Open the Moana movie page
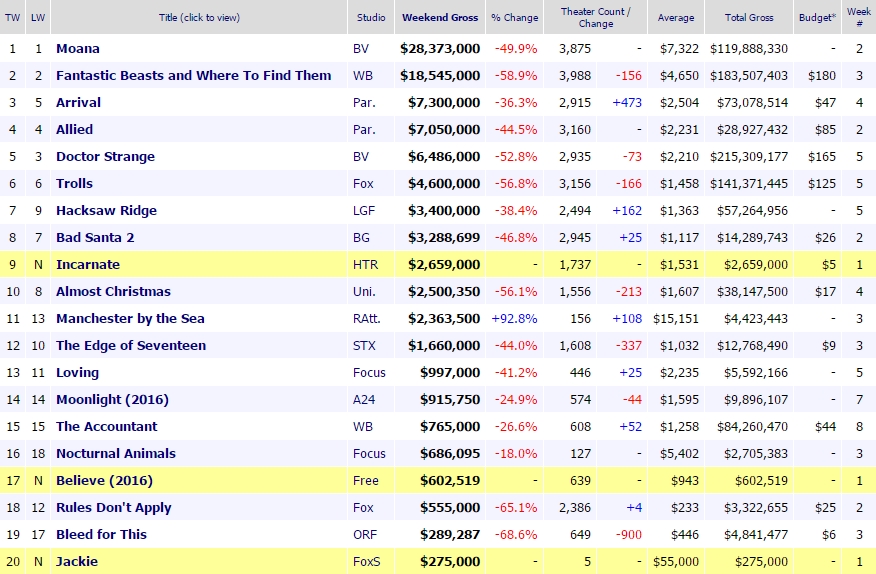This screenshot has width=876, height=574. tap(78, 49)
